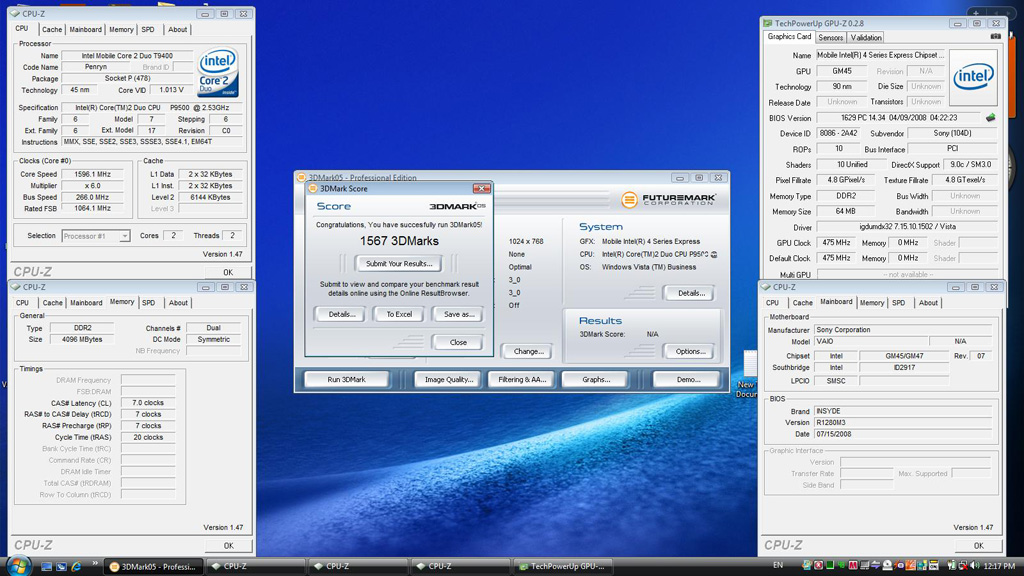This screenshot has width=1024, height=576.
Task: Open Mainboard tab in top-left CPU-Z
Action: click(86, 29)
